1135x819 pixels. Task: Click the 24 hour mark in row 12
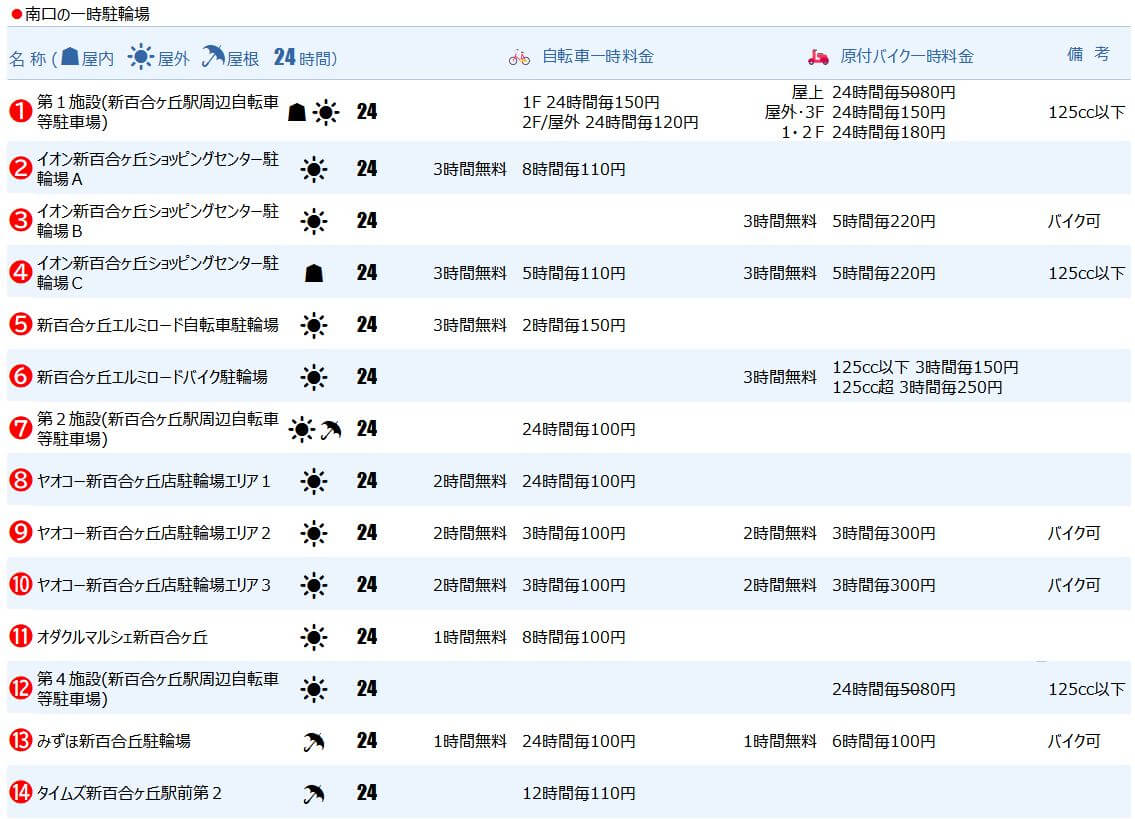coord(367,689)
